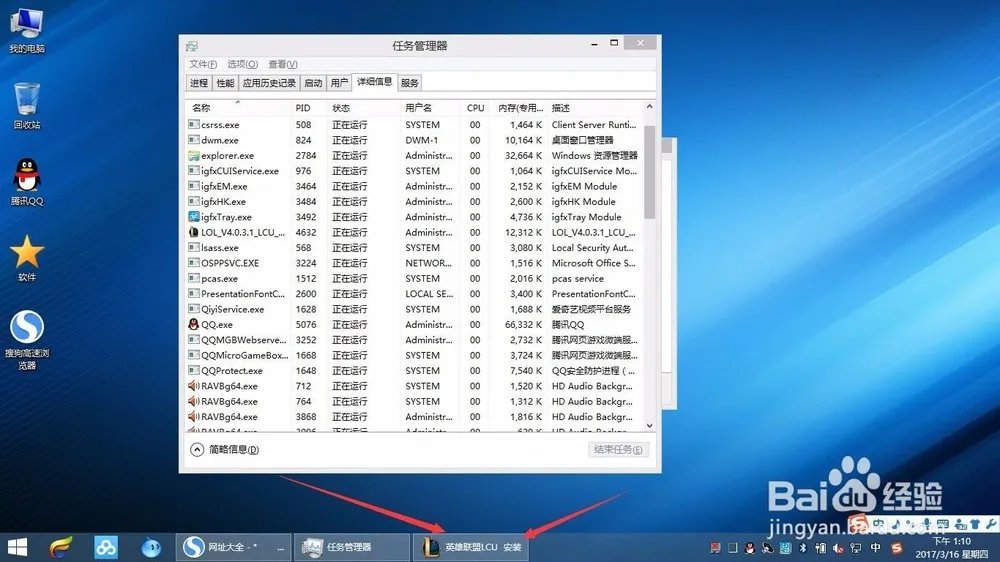Select the QQProtect.exe process row

pyautogui.click(x=414, y=371)
